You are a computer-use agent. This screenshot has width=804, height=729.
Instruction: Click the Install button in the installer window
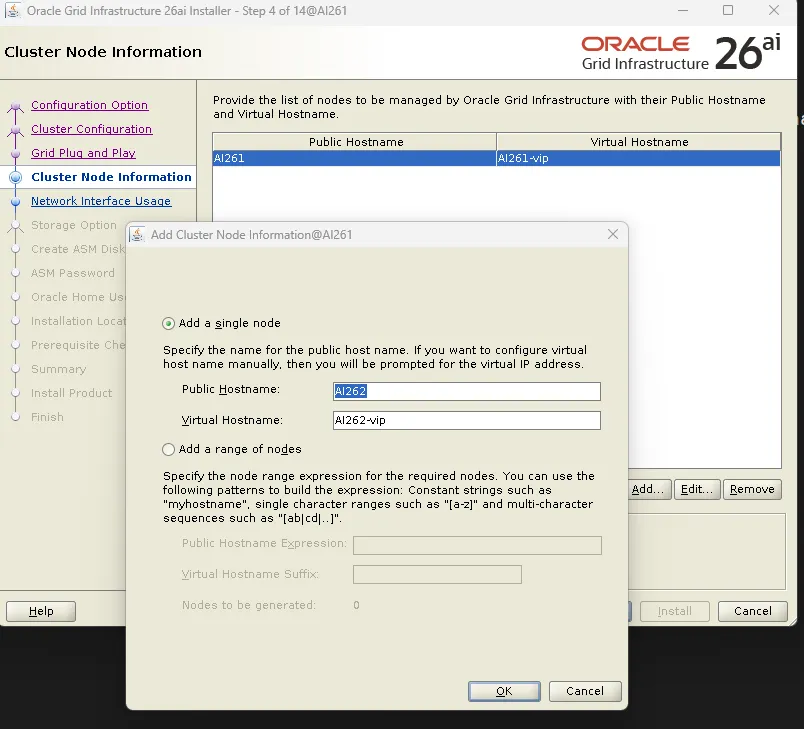click(x=674, y=612)
